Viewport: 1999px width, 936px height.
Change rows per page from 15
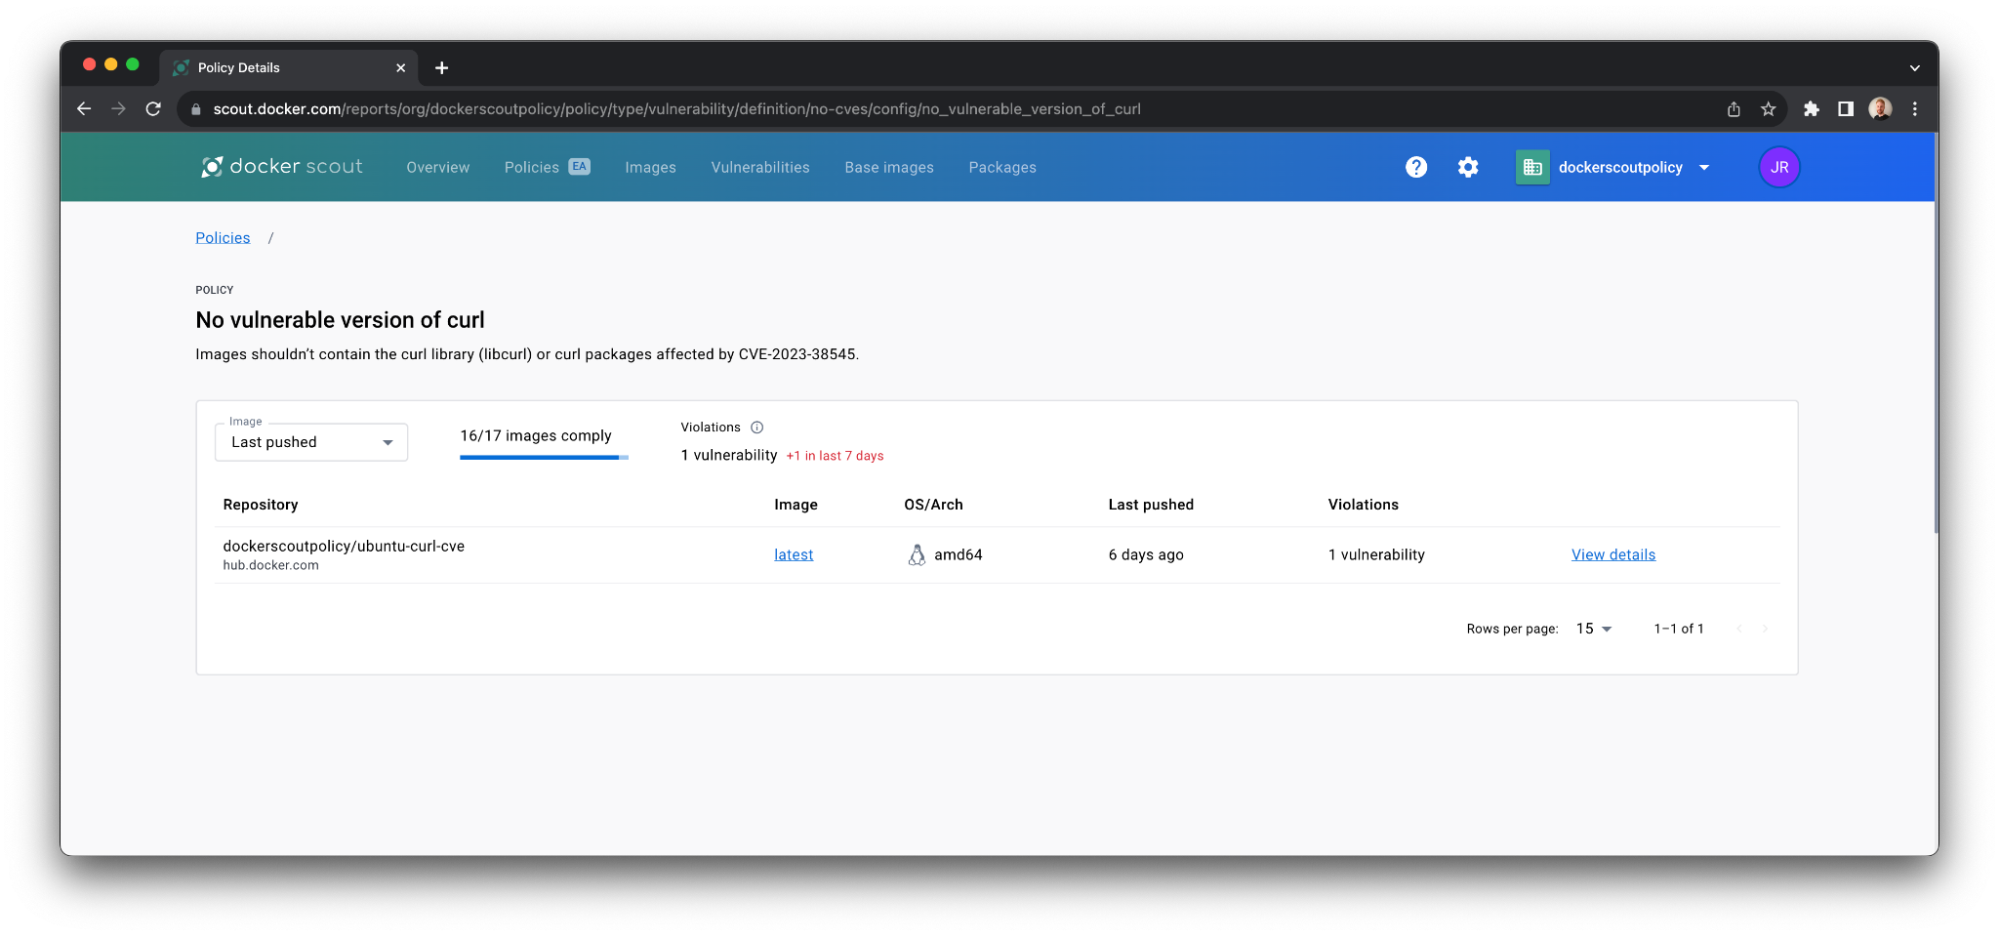(x=1593, y=629)
